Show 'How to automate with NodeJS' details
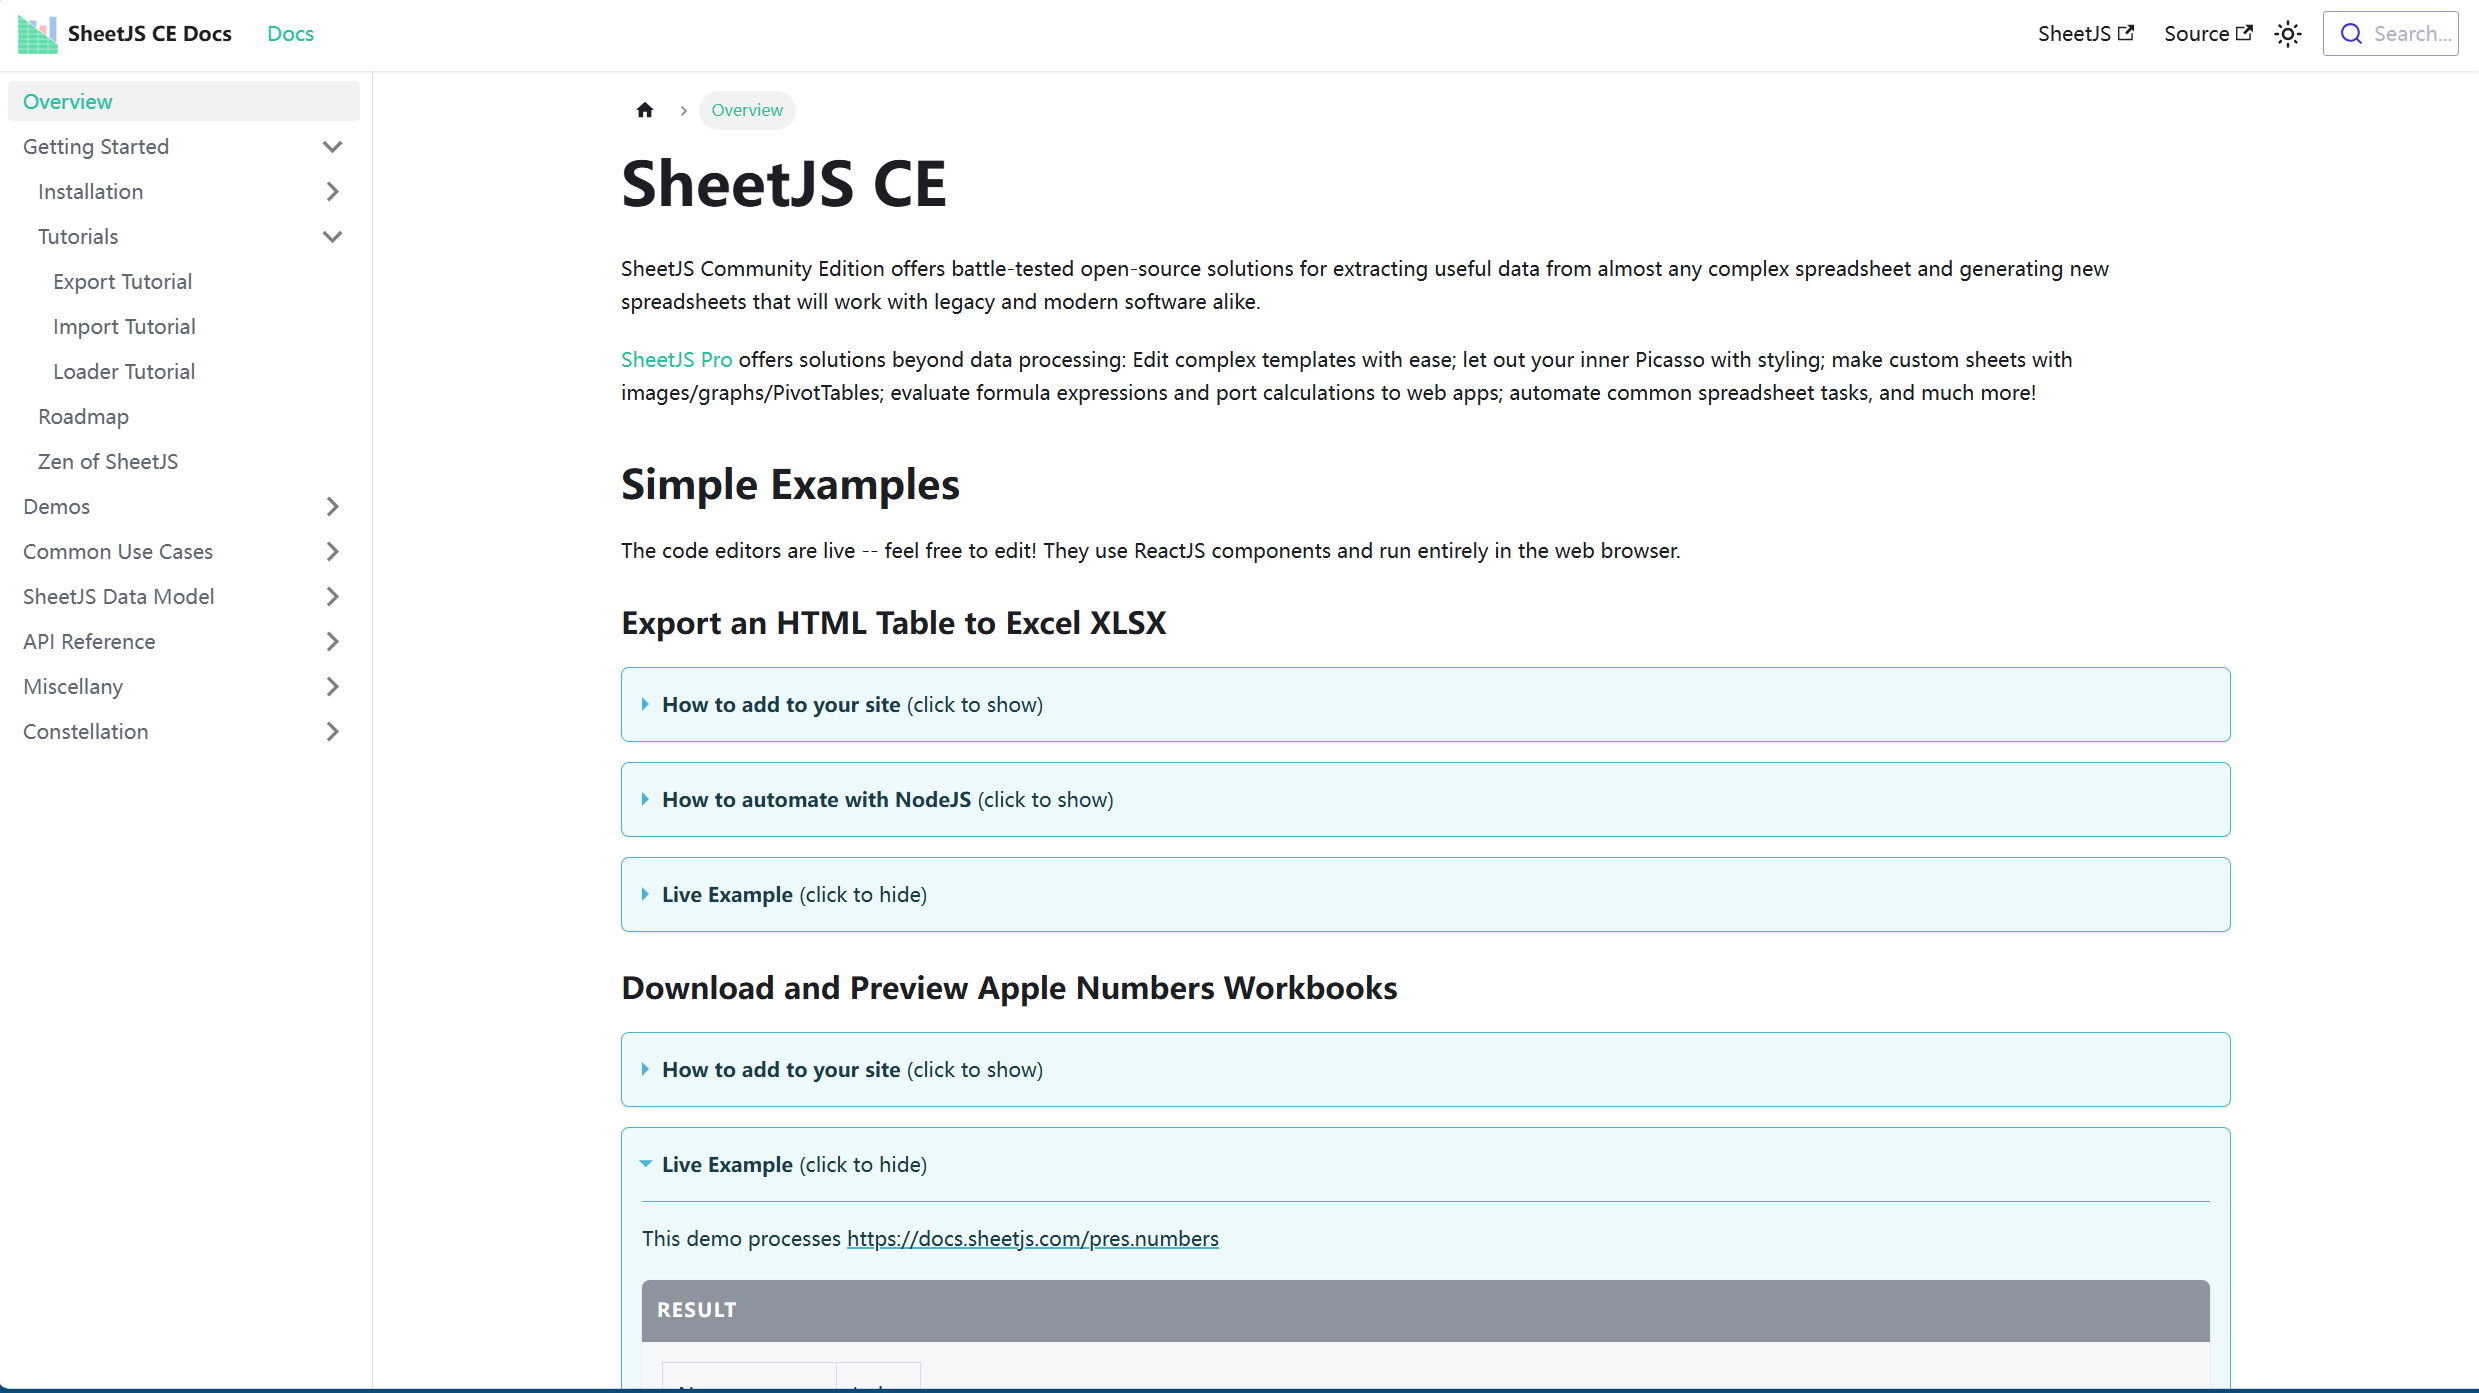This screenshot has height=1393, width=2479. pos(886,800)
